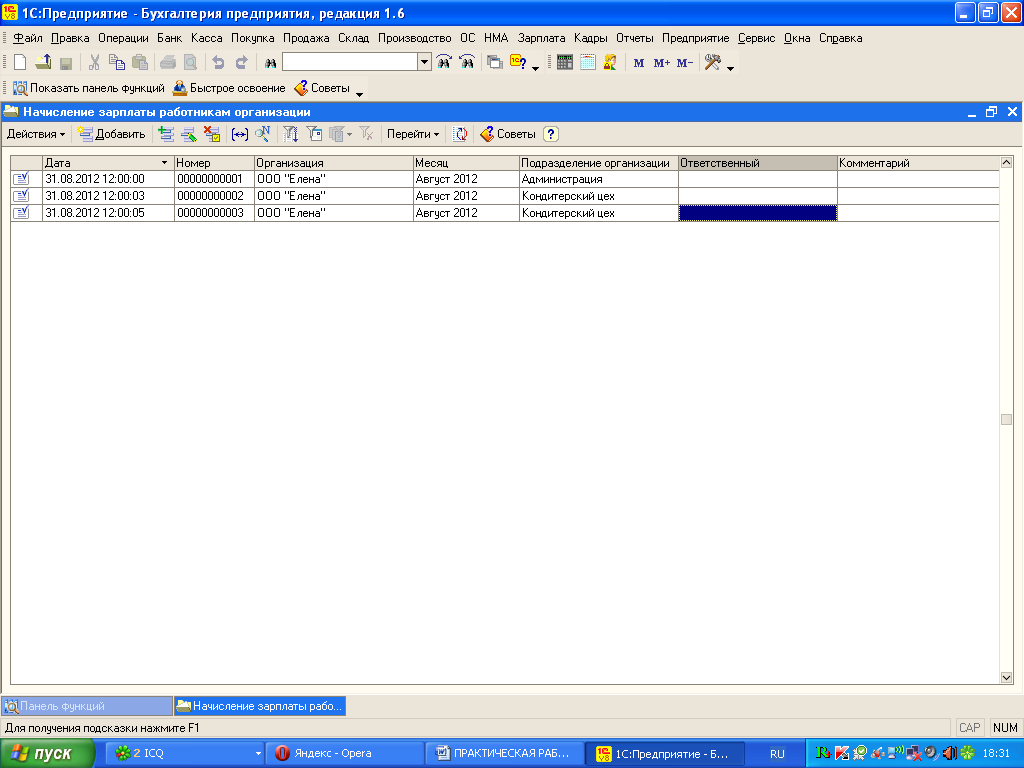Click the yellow Help question button
The image size is (1024, 768).
click(x=551, y=135)
